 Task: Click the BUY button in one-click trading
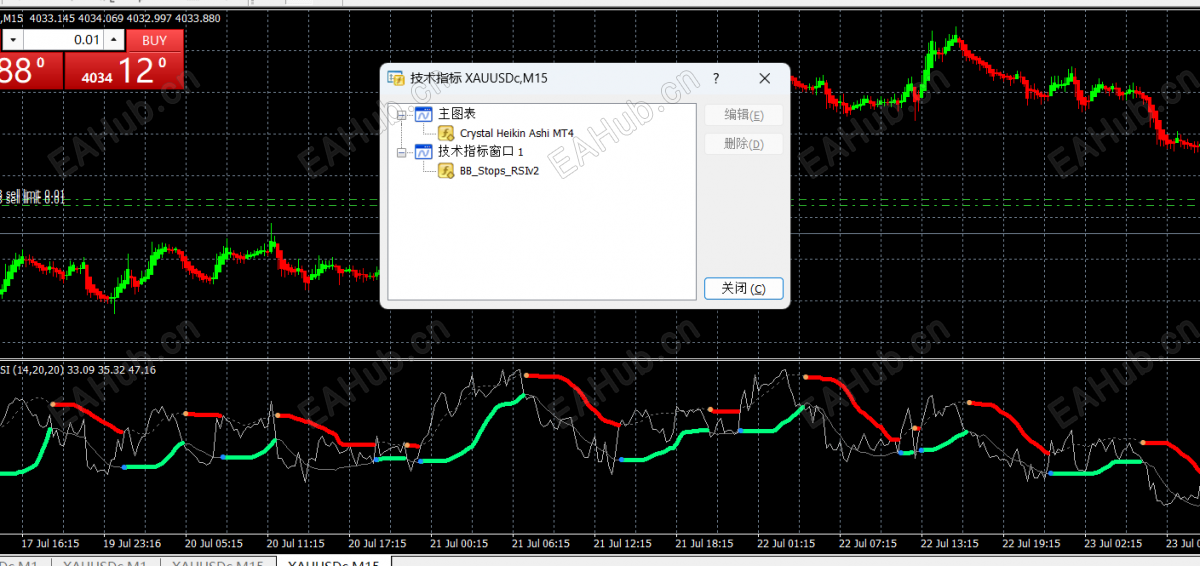[x=155, y=40]
